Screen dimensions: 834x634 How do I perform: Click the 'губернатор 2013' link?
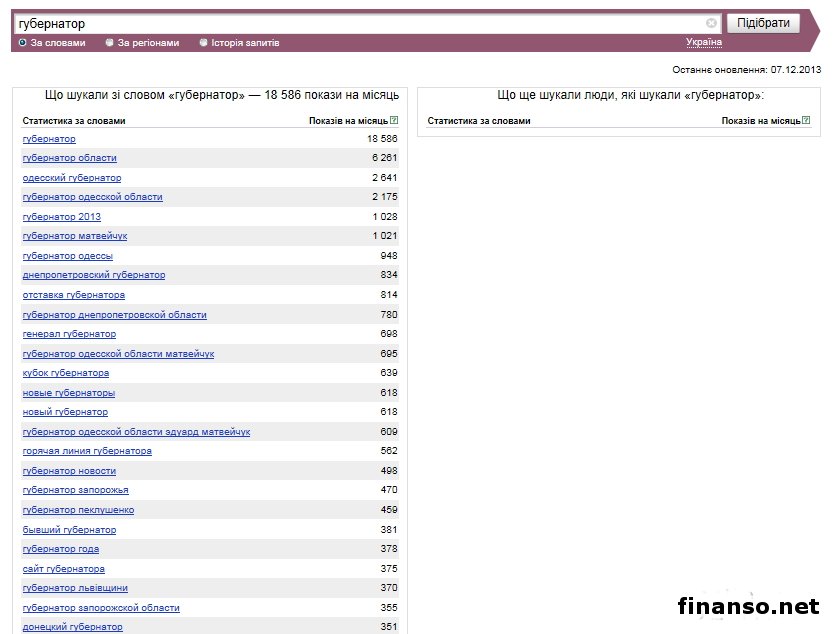[61, 217]
